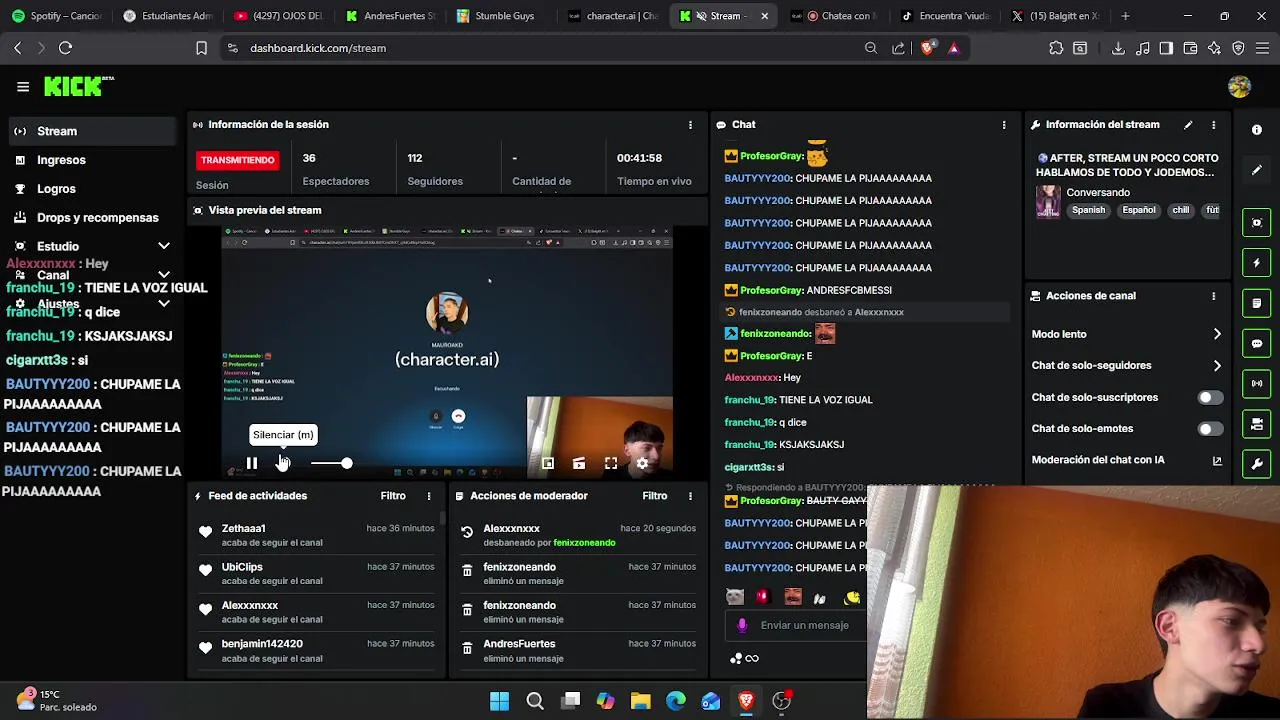Open three-dot menu of Información del stream panel
Image resolution: width=1280 pixels, height=720 pixels.
pos(1213,125)
